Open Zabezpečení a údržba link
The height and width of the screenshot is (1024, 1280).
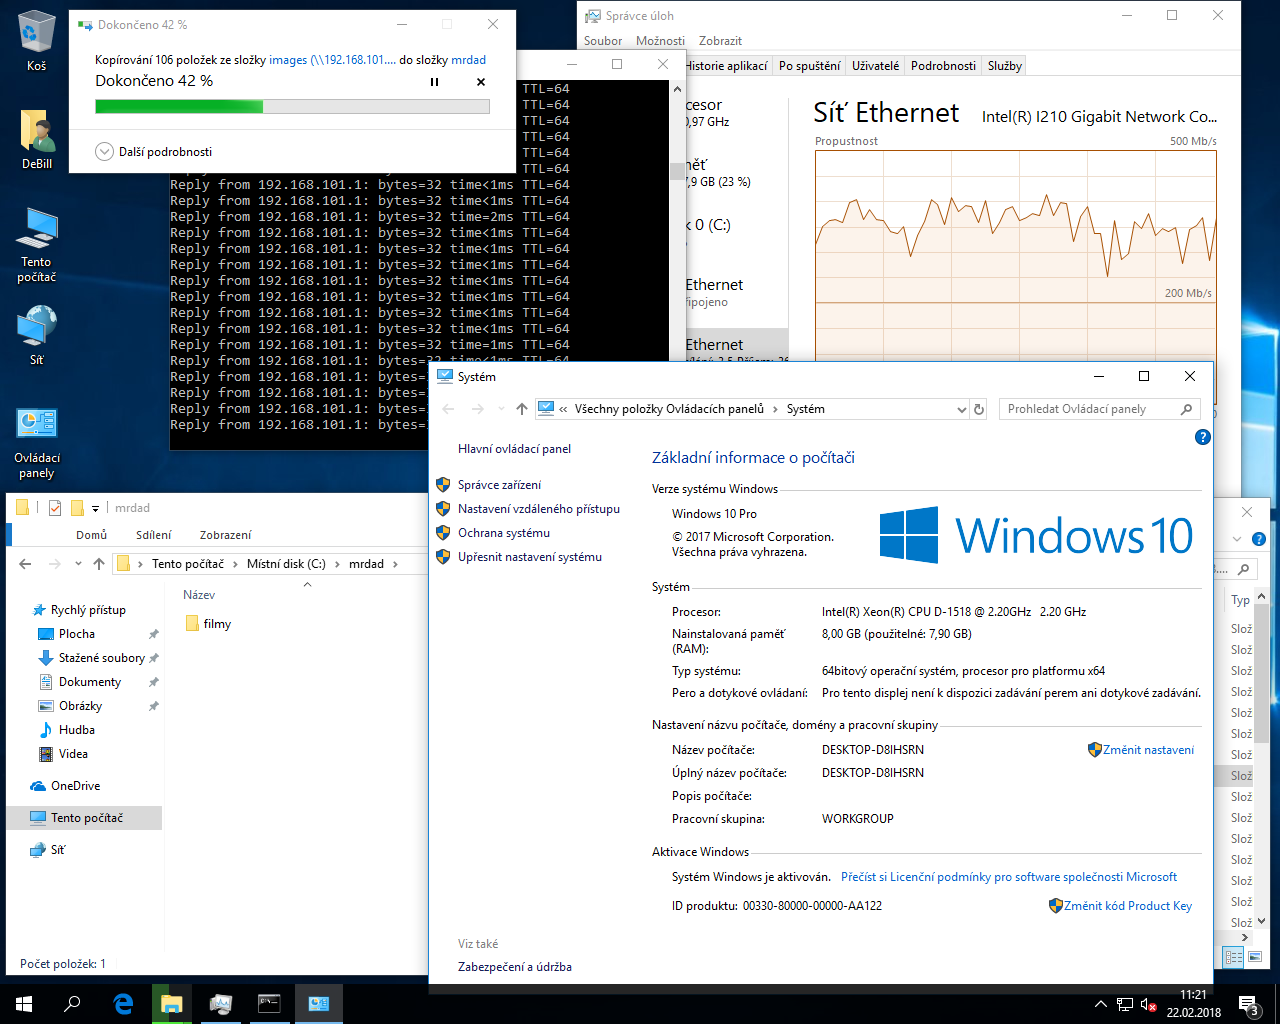pyautogui.click(x=515, y=967)
